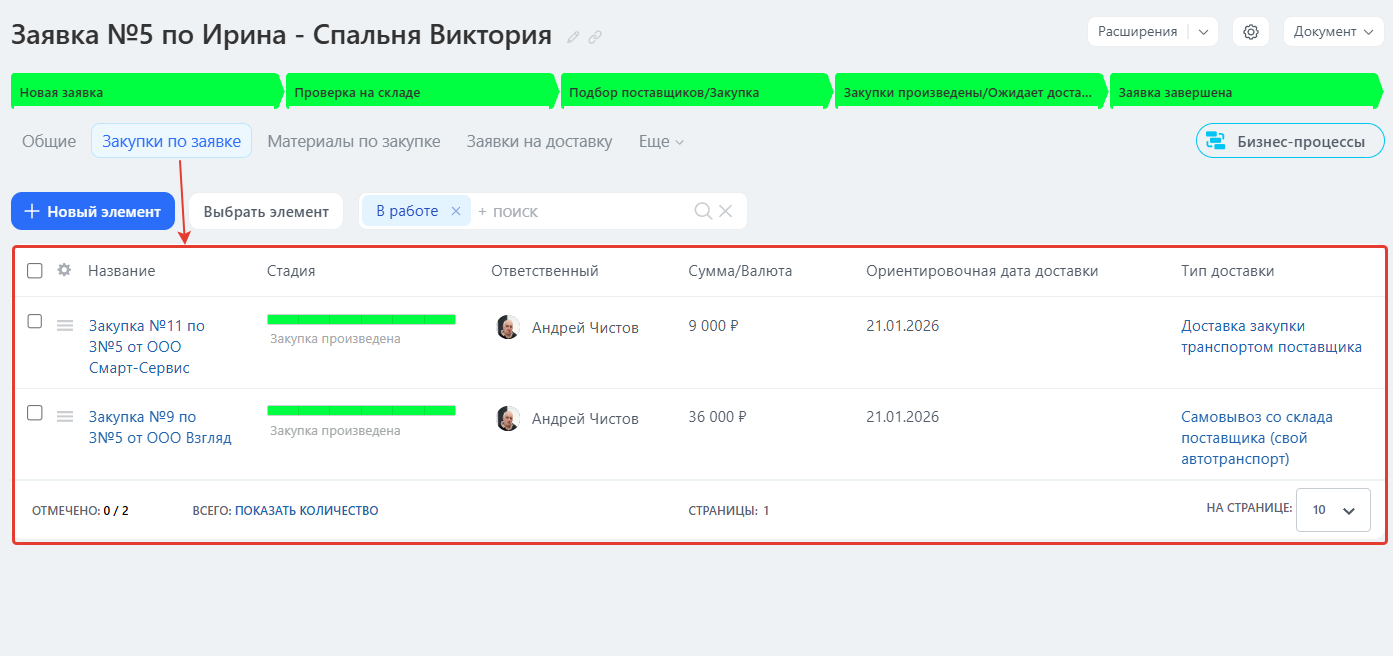Click the sum '9 000 ₽' cell
This screenshot has width=1393, height=656.
(x=714, y=325)
